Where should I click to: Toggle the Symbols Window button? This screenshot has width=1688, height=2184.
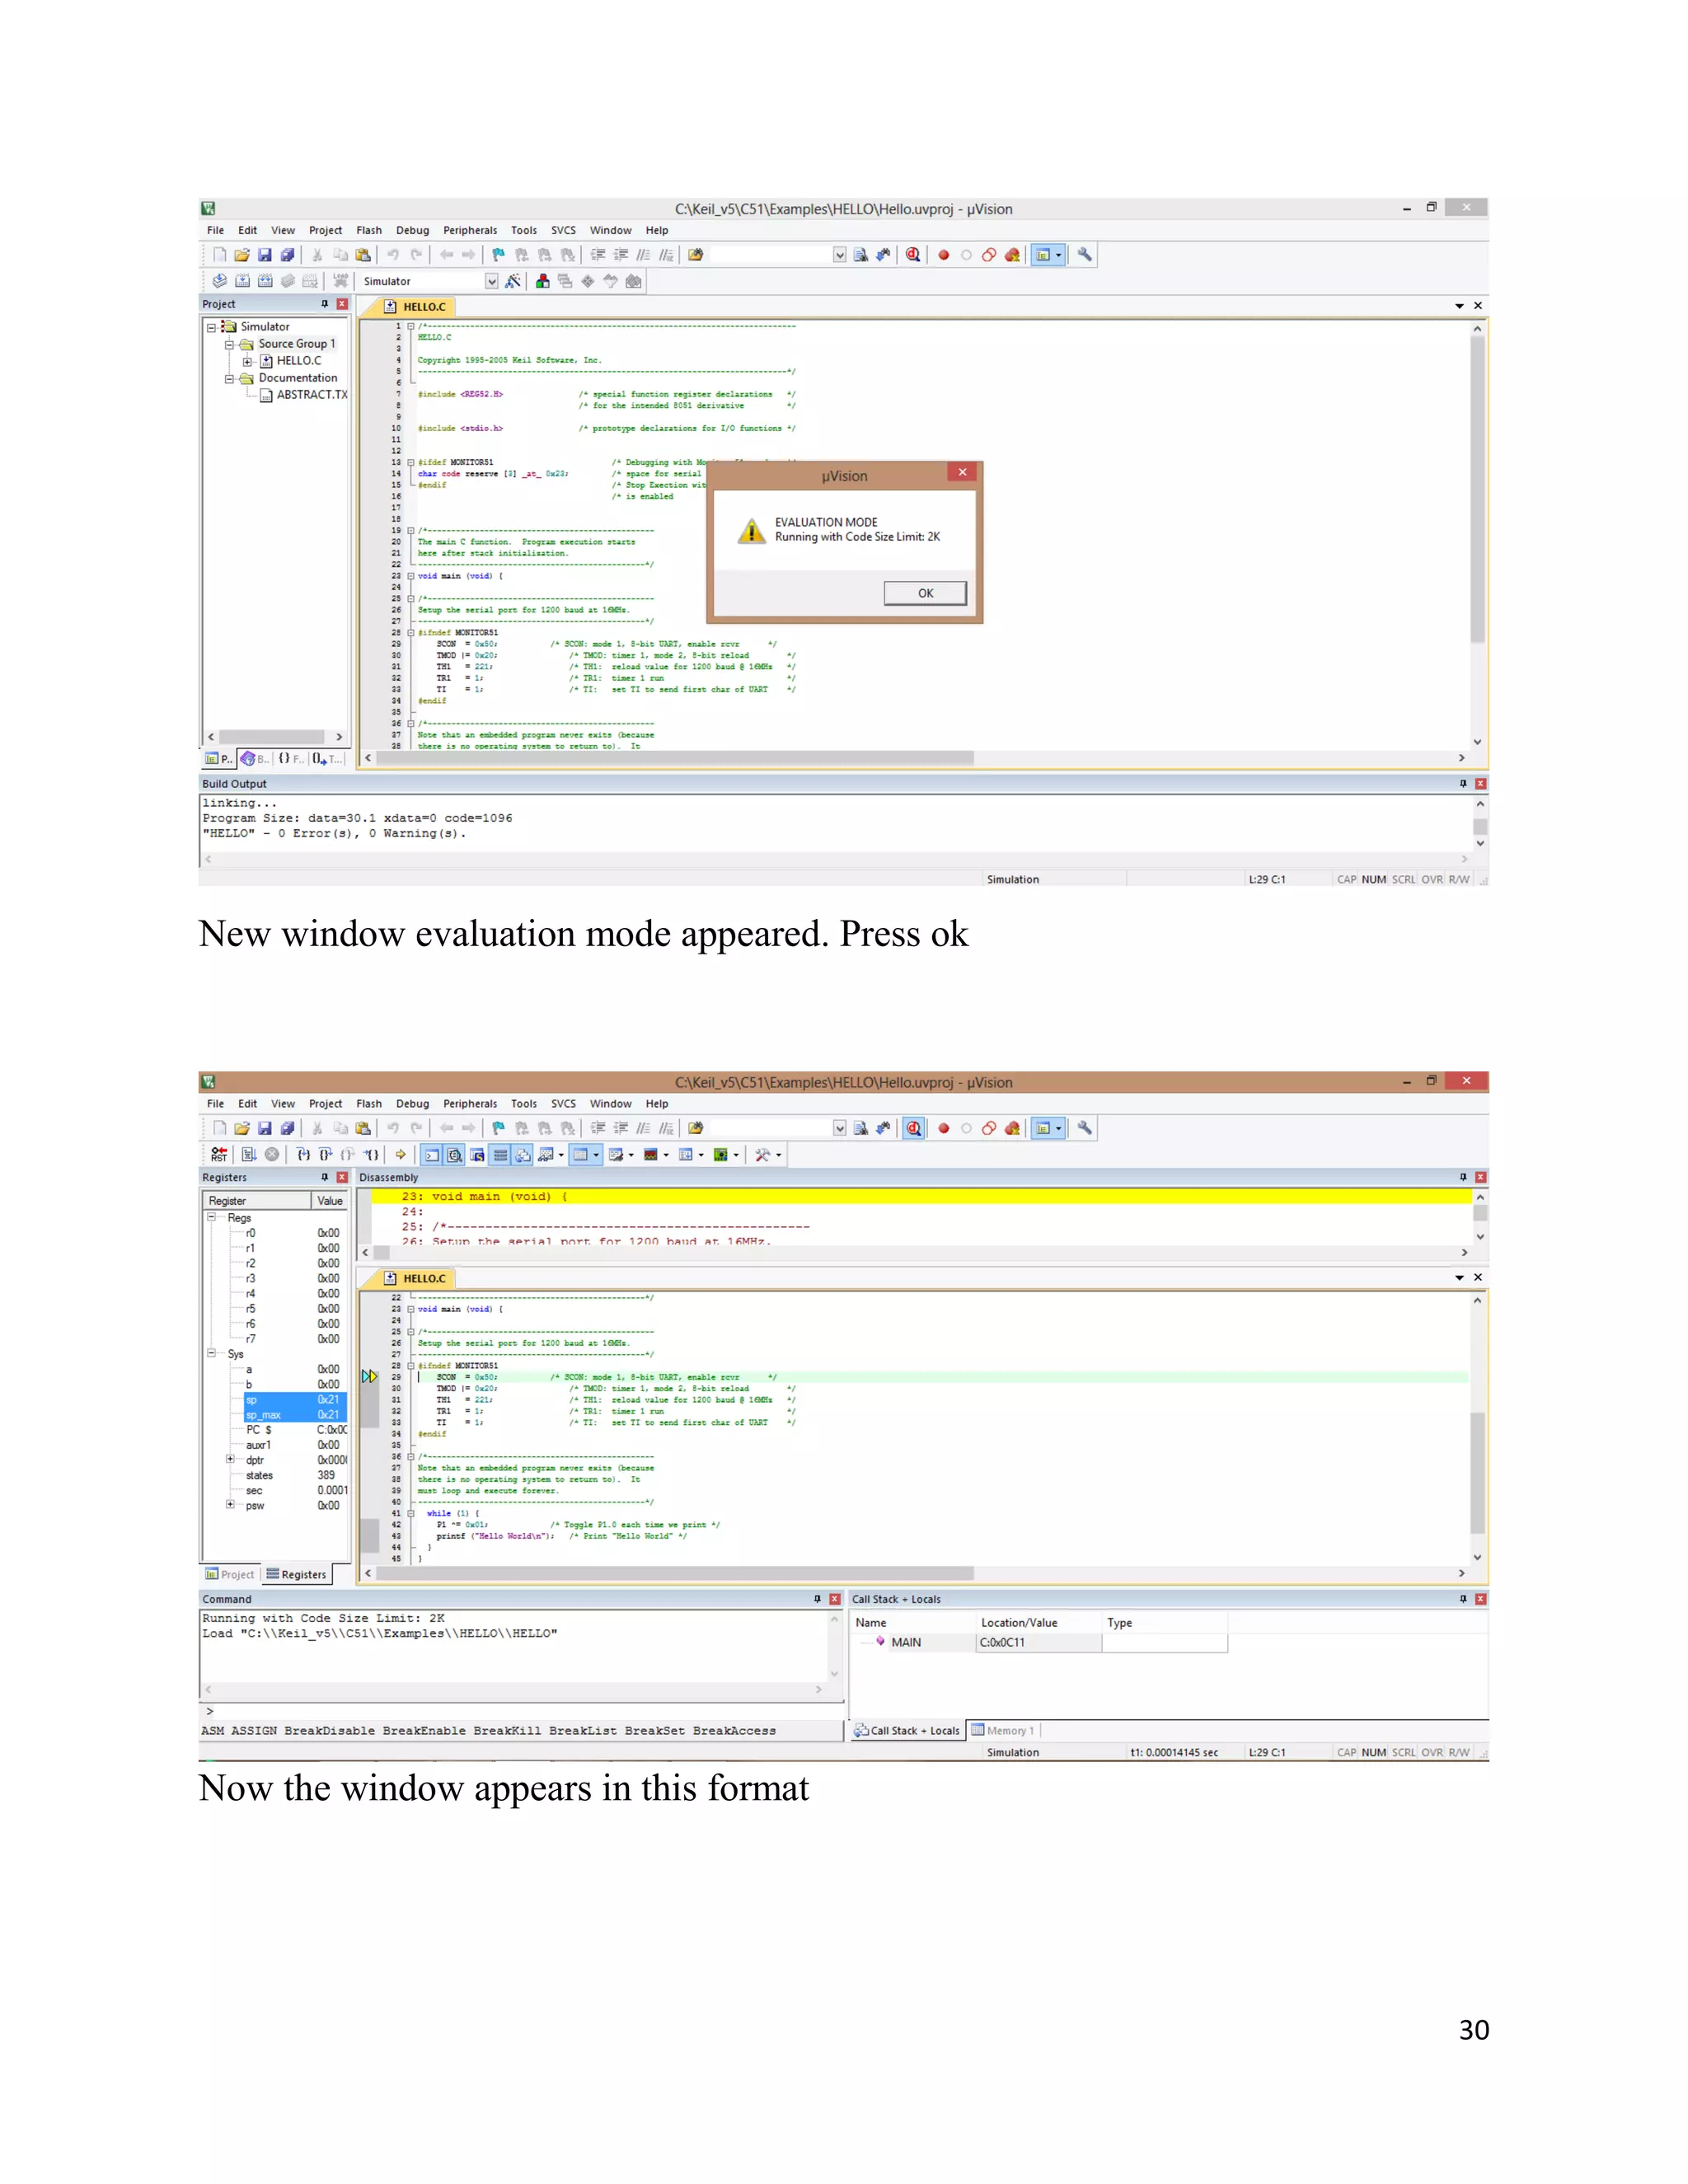[x=477, y=1155]
